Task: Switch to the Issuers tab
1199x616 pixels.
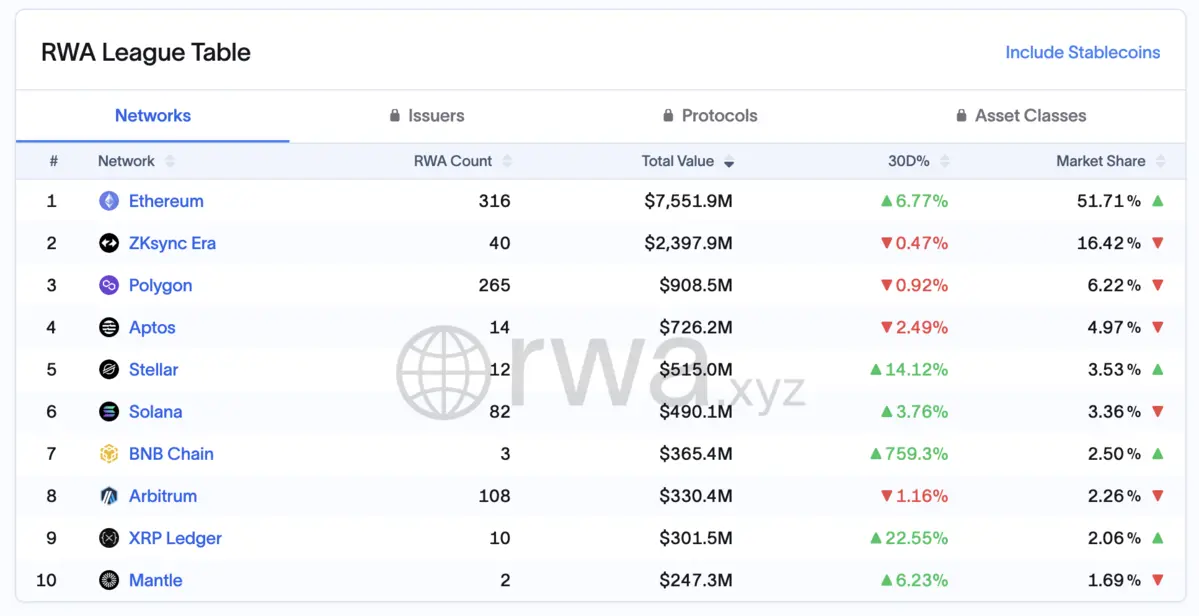Action: pos(426,116)
